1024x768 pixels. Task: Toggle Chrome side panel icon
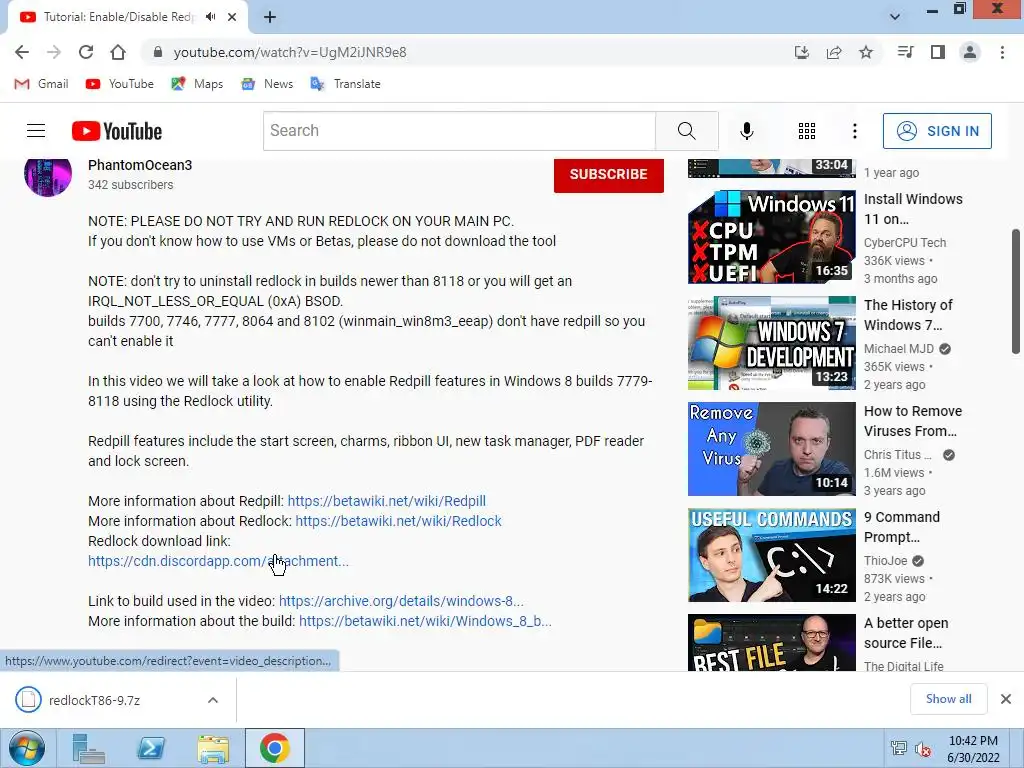[938, 52]
